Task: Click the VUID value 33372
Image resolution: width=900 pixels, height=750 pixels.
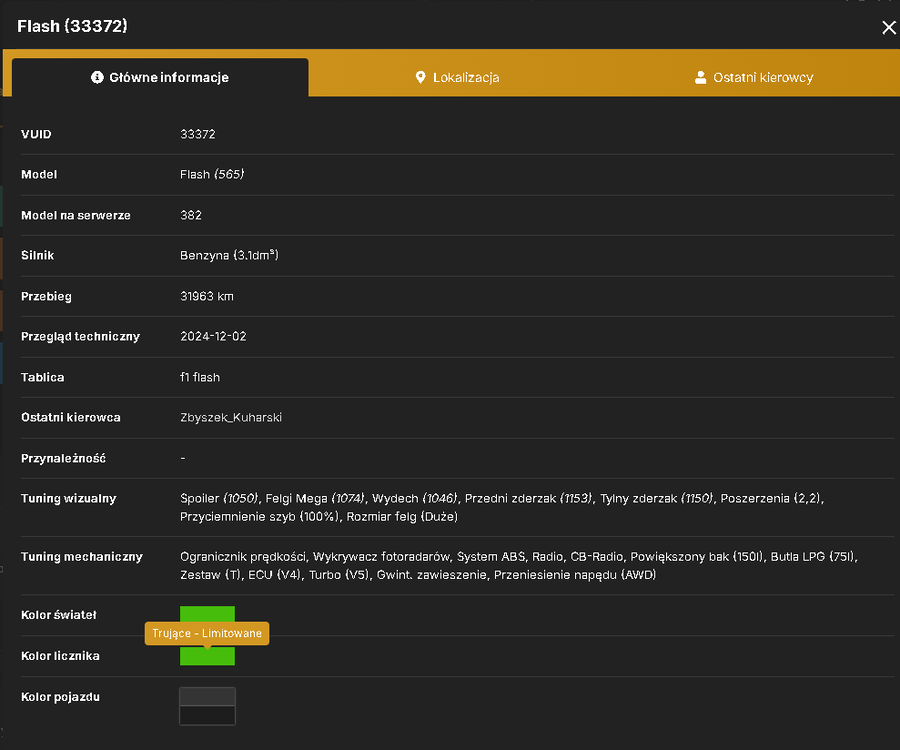Action: point(197,134)
